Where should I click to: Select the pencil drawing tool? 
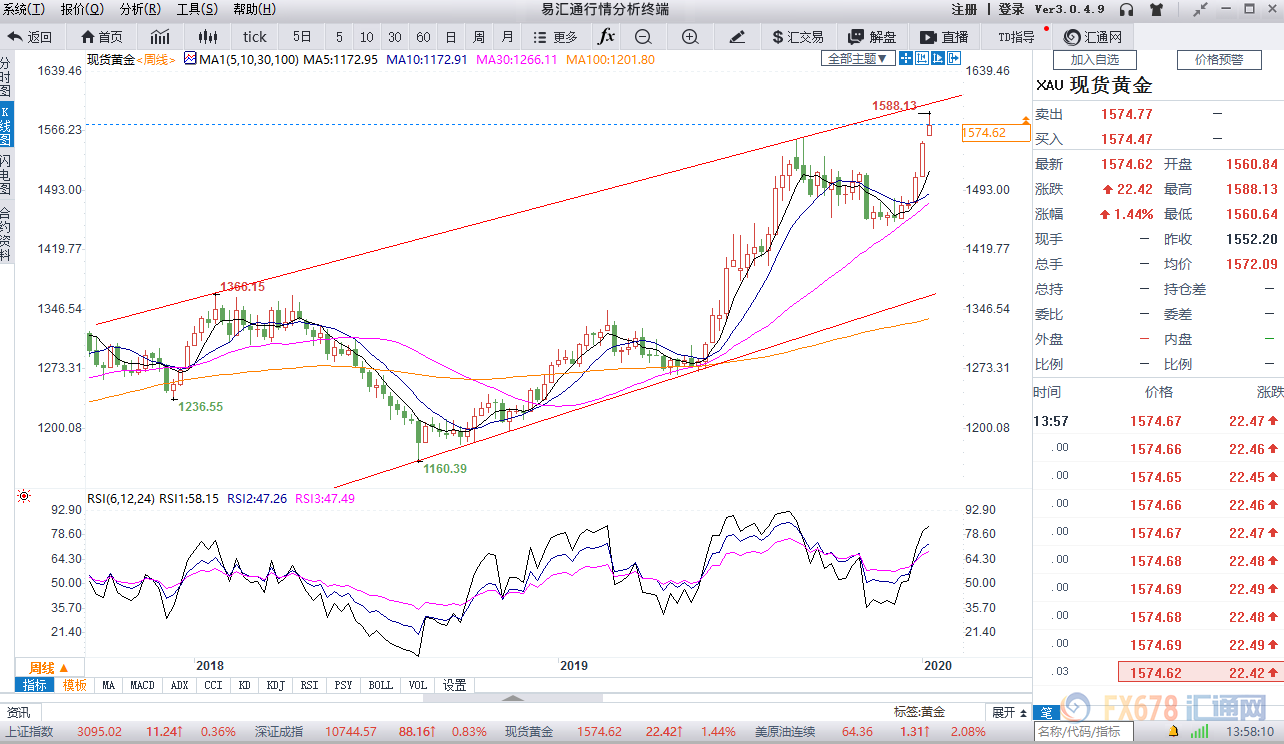coord(737,37)
